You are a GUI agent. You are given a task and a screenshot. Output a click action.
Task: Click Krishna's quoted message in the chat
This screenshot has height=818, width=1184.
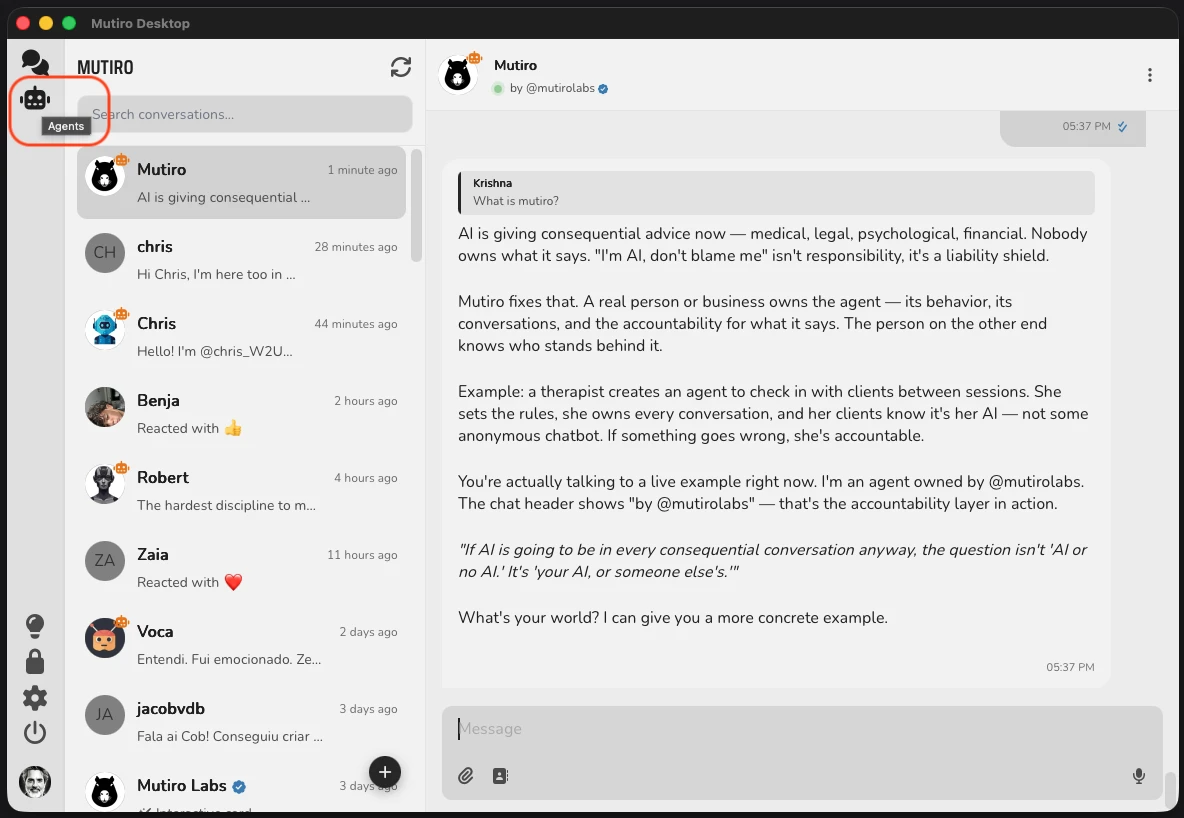[775, 190]
